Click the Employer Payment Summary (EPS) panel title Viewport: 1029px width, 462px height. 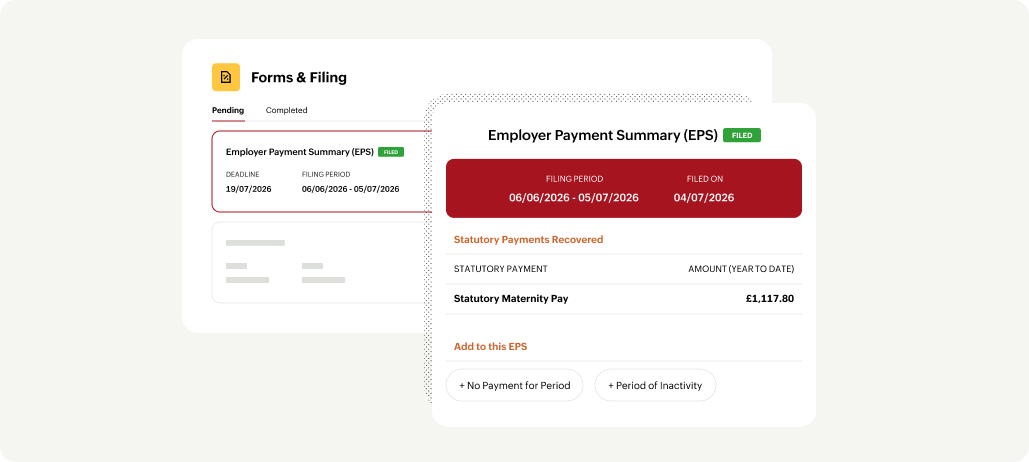(x=602, y=136)
